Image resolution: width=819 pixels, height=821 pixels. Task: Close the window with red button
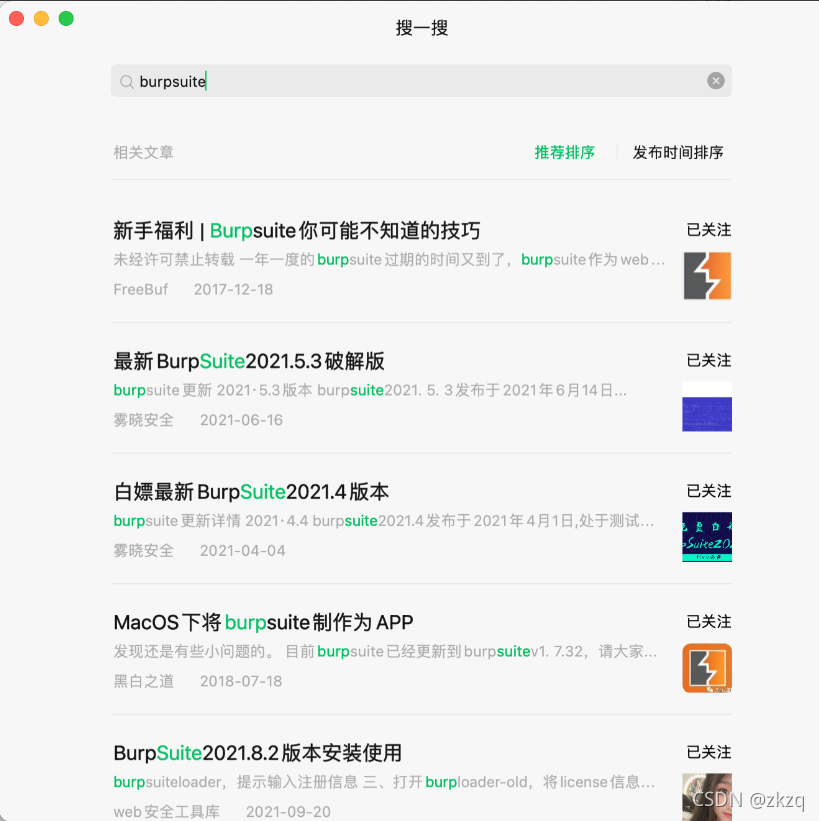coord(17,18)
